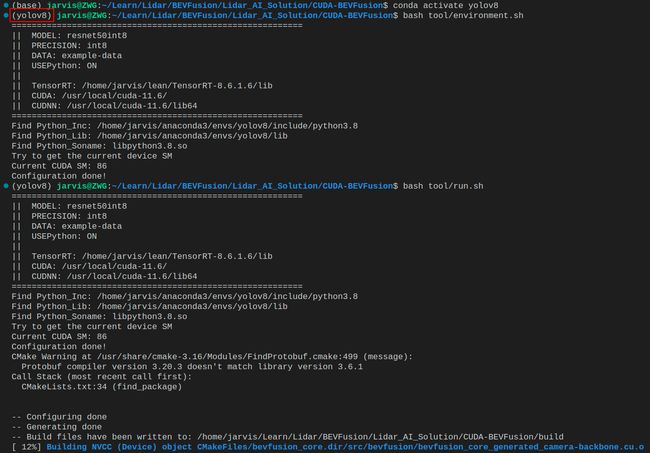Click the 'Protobuf compiler version 3.20.3 doesn't match' line

[192, 367]
